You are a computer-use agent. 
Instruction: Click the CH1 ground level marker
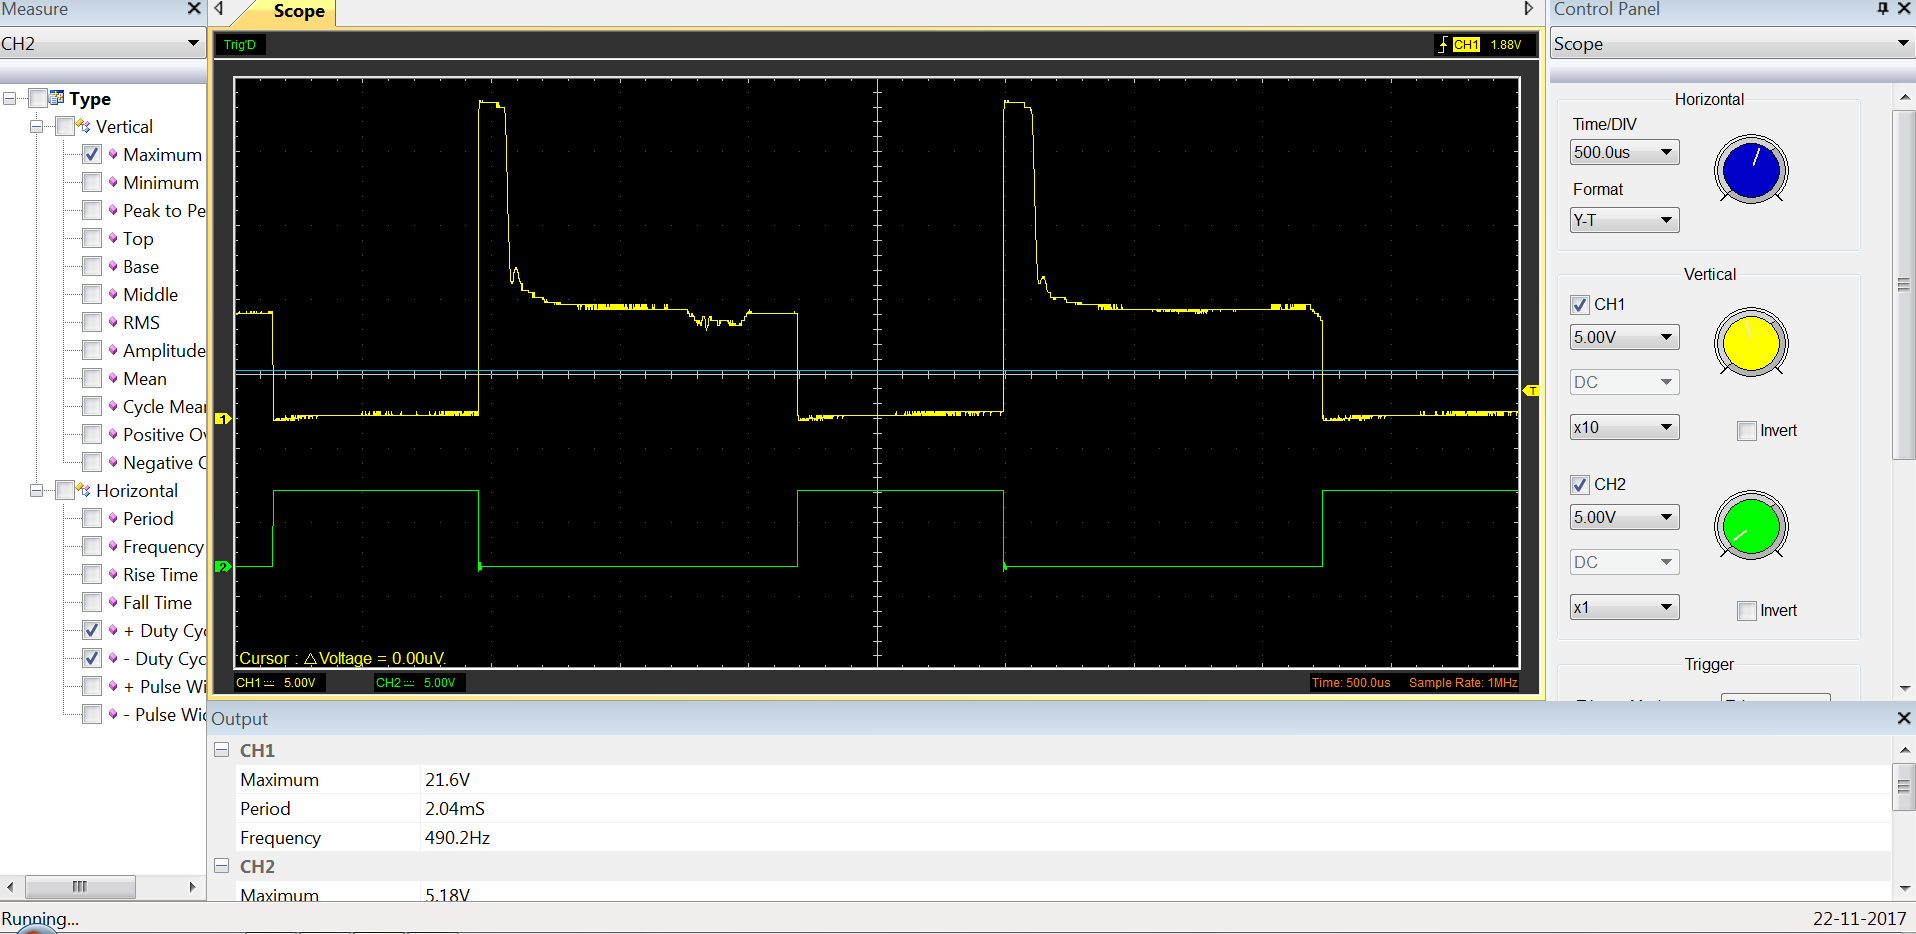[x=223, y=418]
